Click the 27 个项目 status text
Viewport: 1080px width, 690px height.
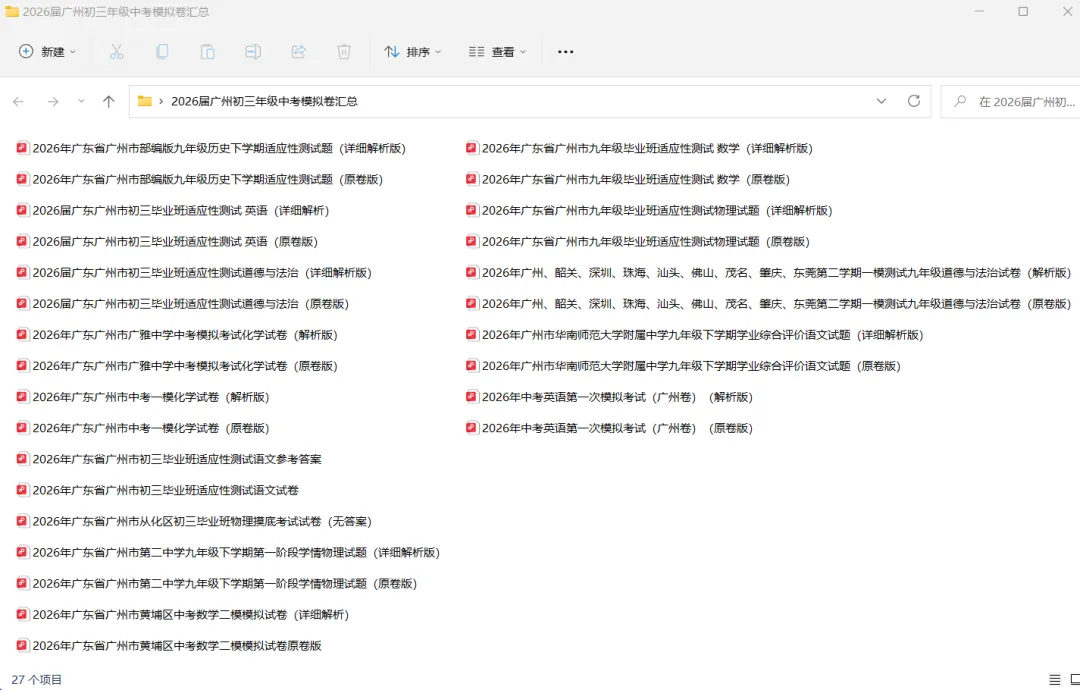(37, 680)
